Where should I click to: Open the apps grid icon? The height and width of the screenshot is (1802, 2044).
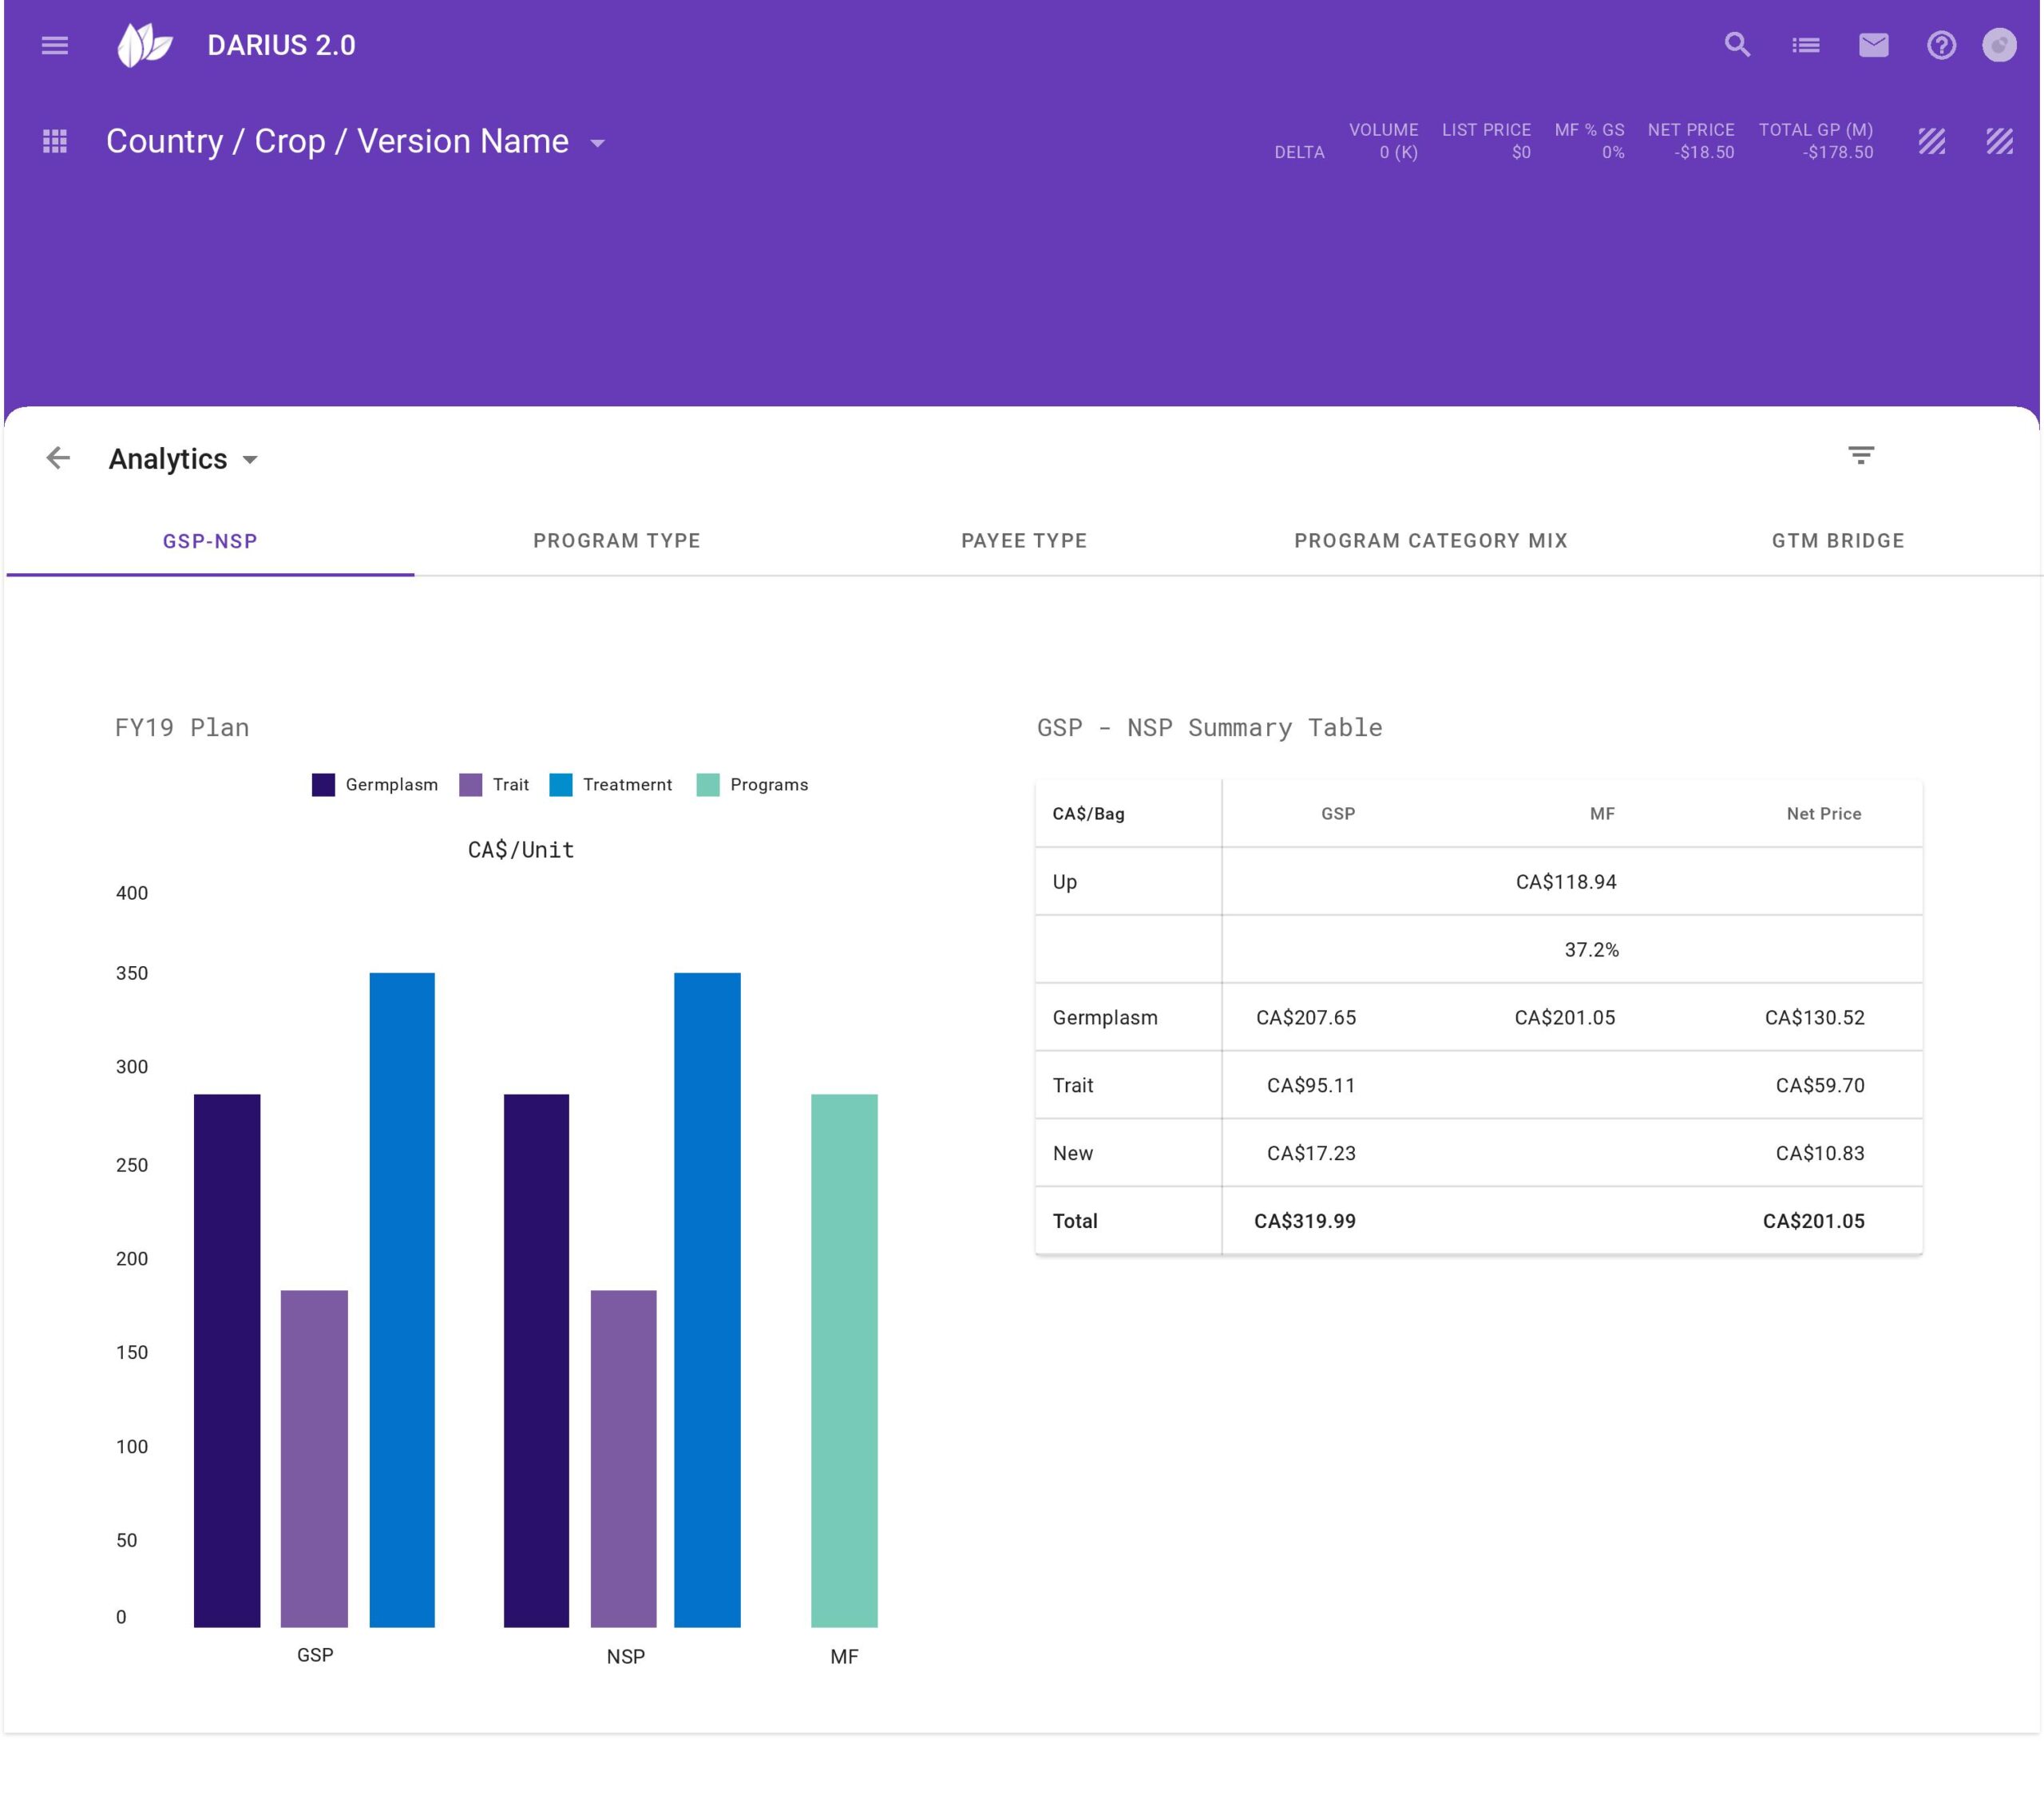pos(55,141)
